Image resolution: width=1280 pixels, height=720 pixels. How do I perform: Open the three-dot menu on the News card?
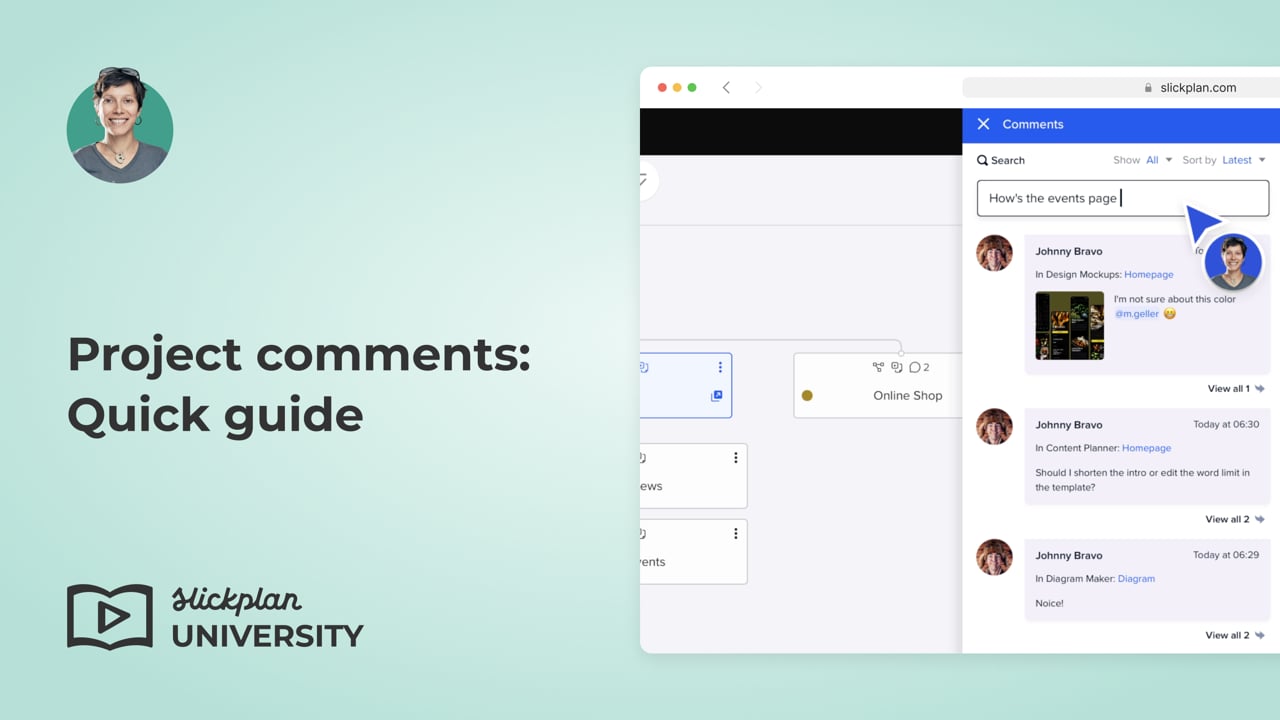pyautogui.click(x=735, y=457)
